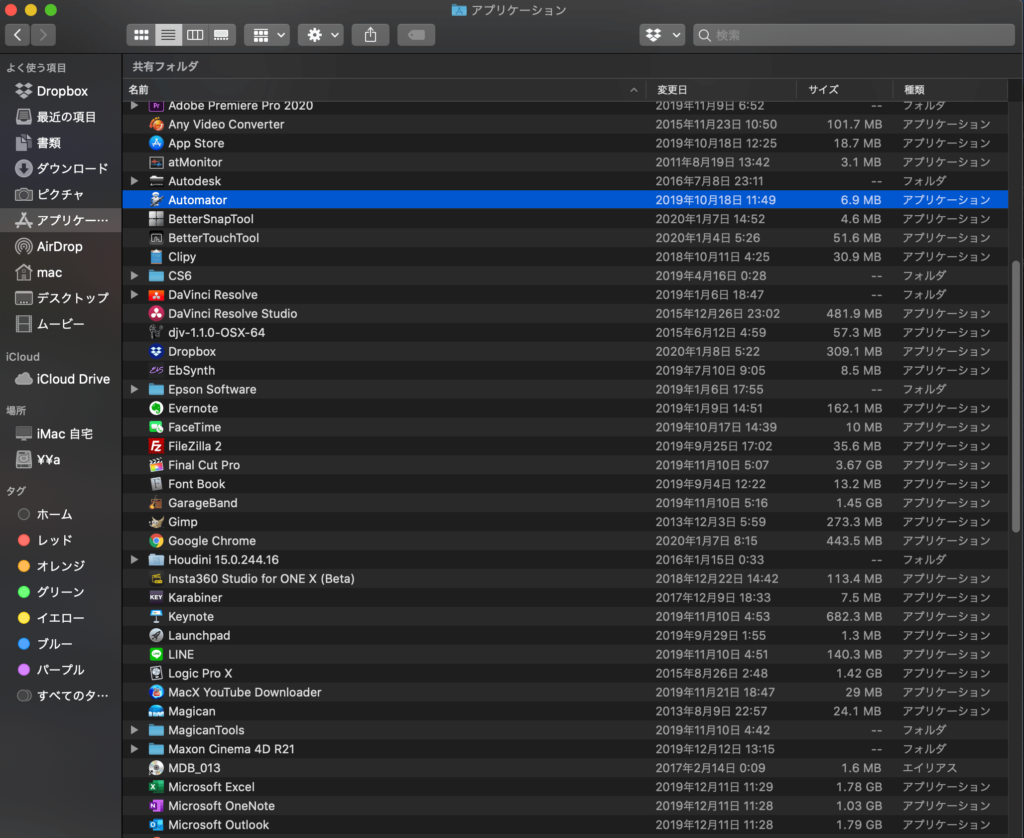The image size is (1024, 838).
Task: Select the Automator app icon
Action: click(x=156, y=200)
